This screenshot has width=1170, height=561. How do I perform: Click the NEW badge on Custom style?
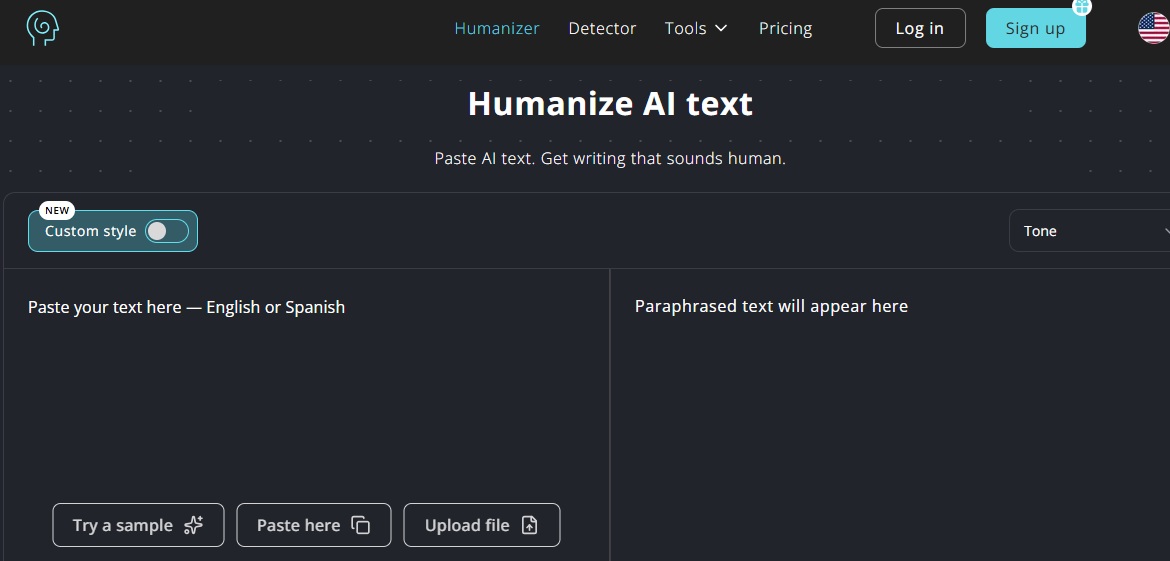click(x=57, y=210)
